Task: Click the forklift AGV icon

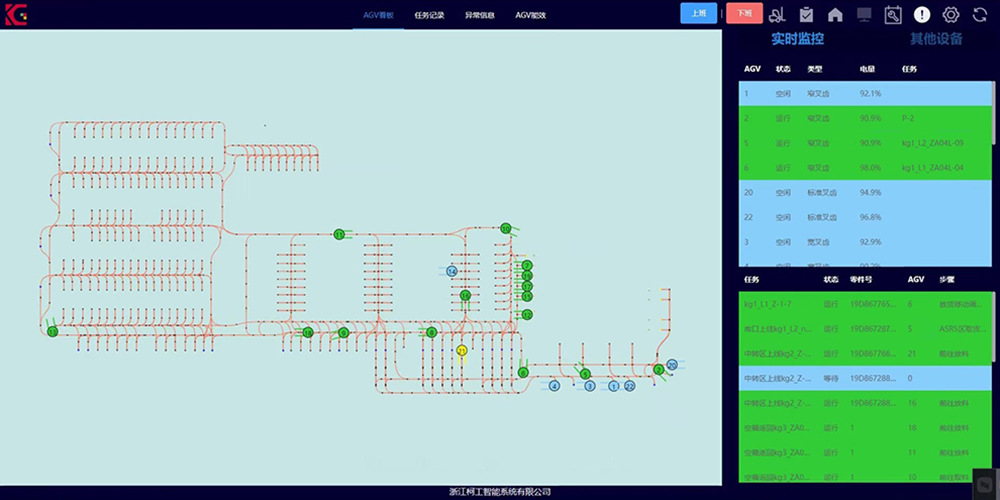Action: click(777, 14)
